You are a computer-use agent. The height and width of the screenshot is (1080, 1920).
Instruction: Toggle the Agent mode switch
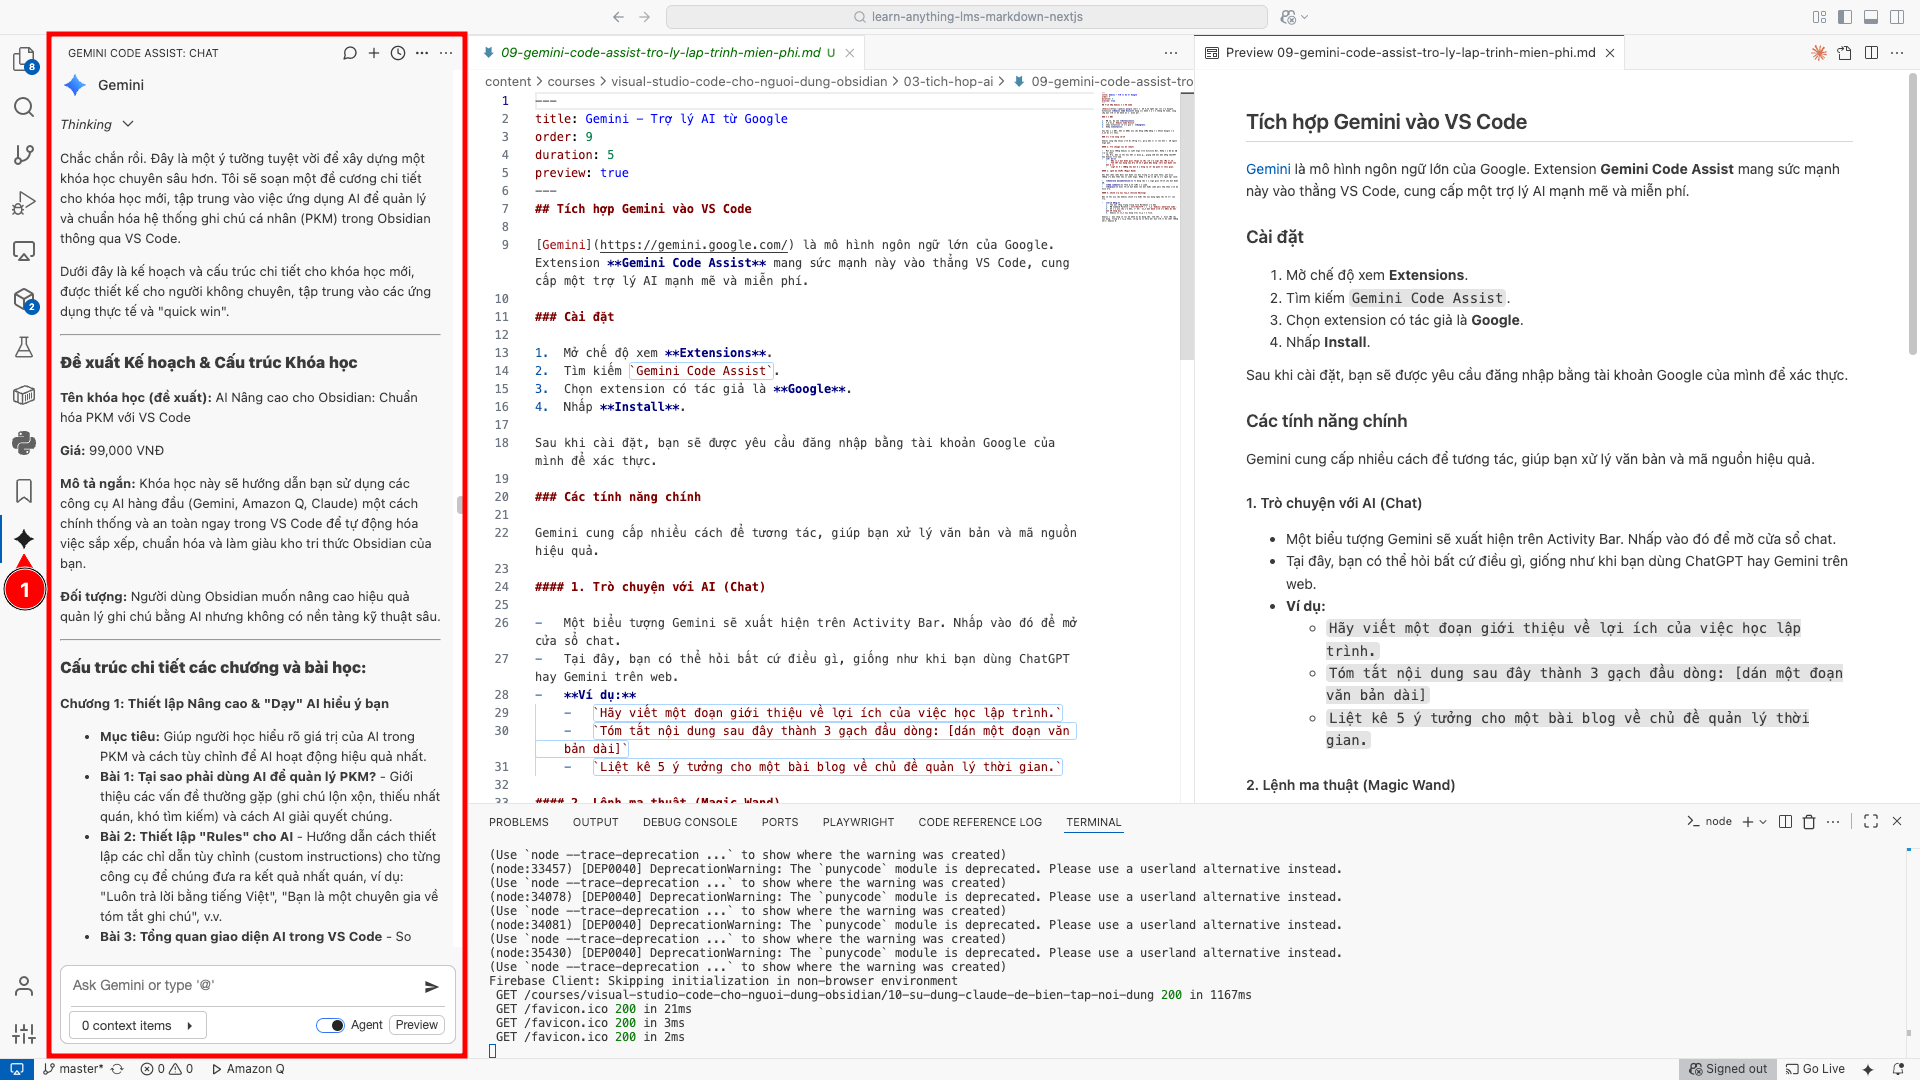click(x=331, y=1025)
